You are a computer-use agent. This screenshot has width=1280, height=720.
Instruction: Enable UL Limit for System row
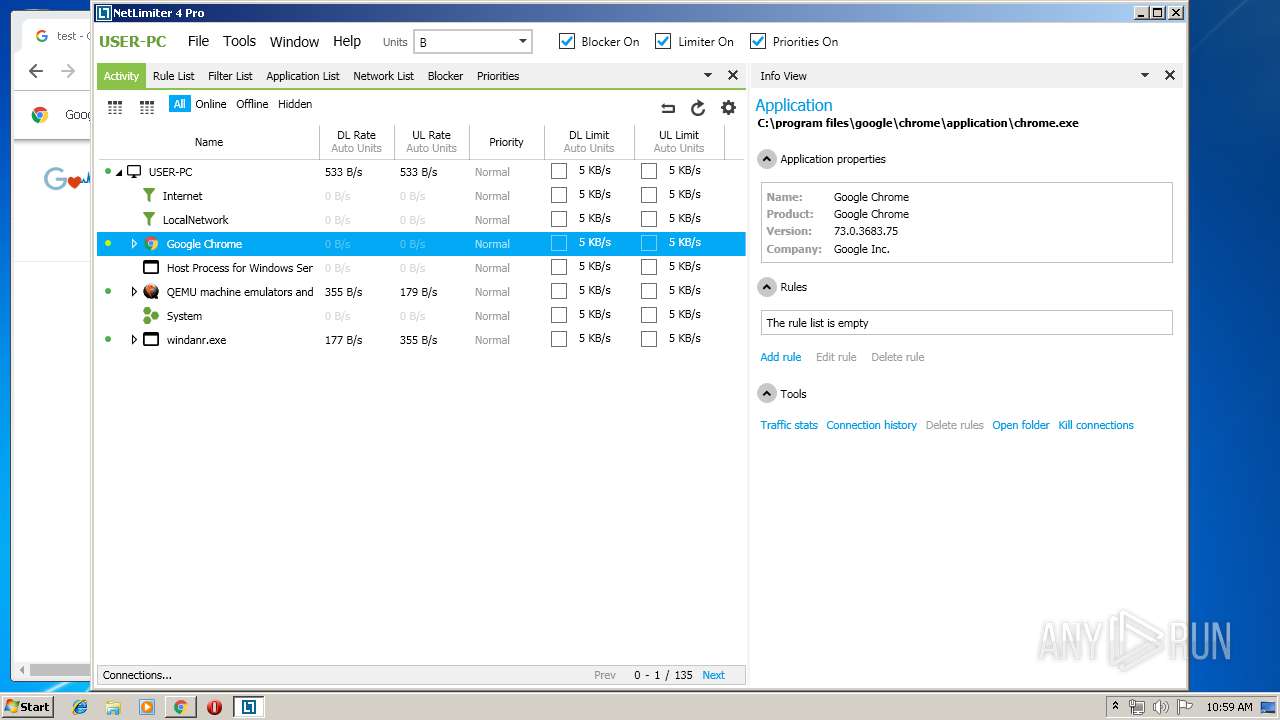click(649, 315)
